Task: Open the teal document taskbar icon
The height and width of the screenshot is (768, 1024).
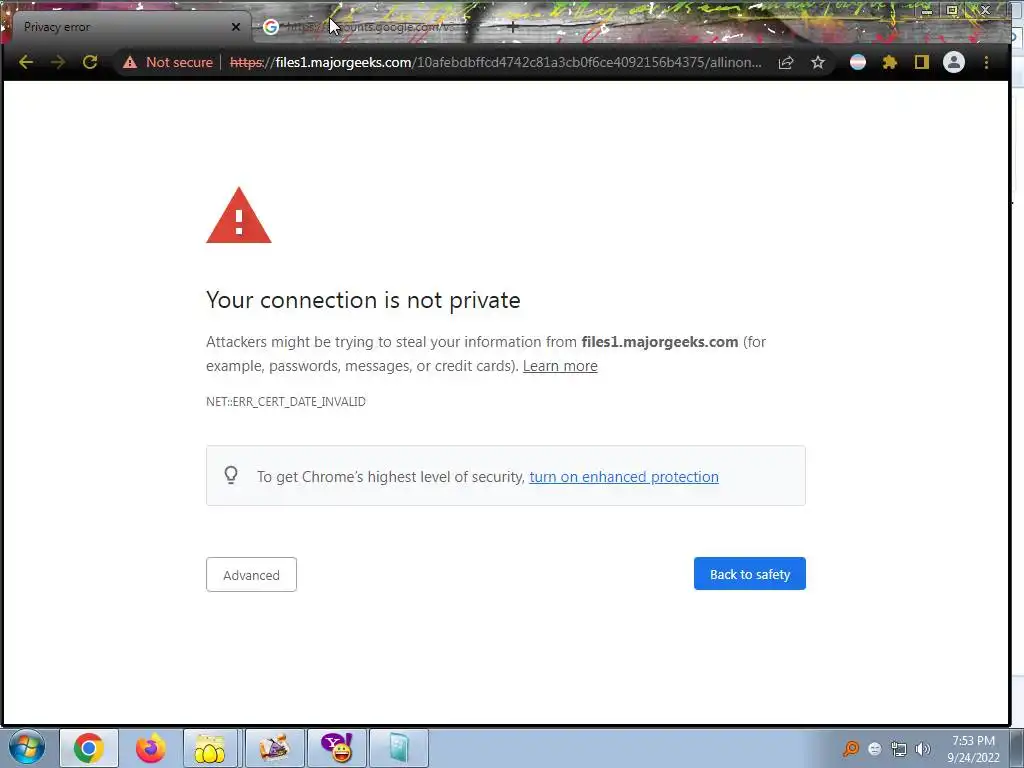Action: pos(399,748)
